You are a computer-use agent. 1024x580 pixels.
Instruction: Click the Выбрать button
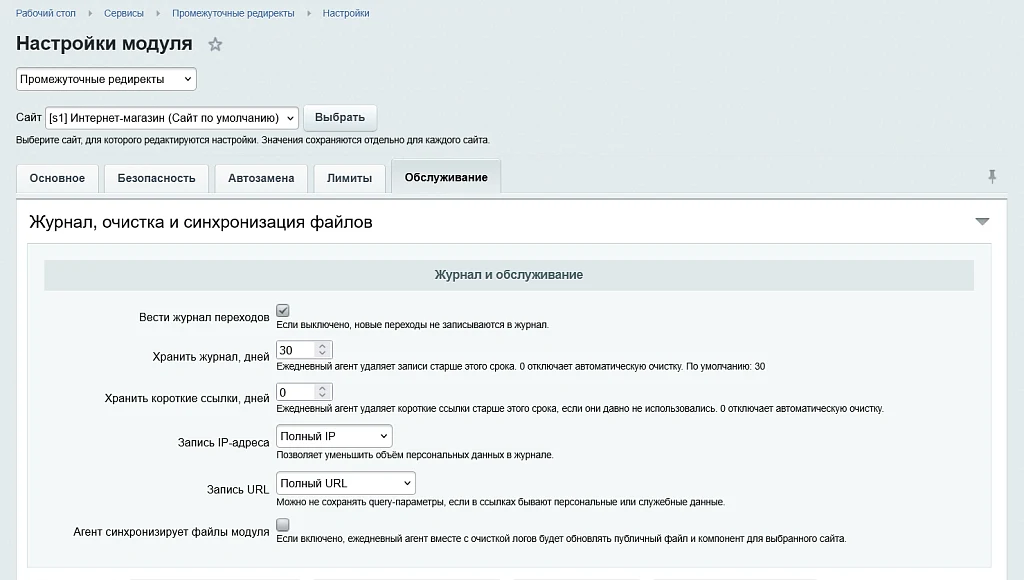tap(340, 118)
